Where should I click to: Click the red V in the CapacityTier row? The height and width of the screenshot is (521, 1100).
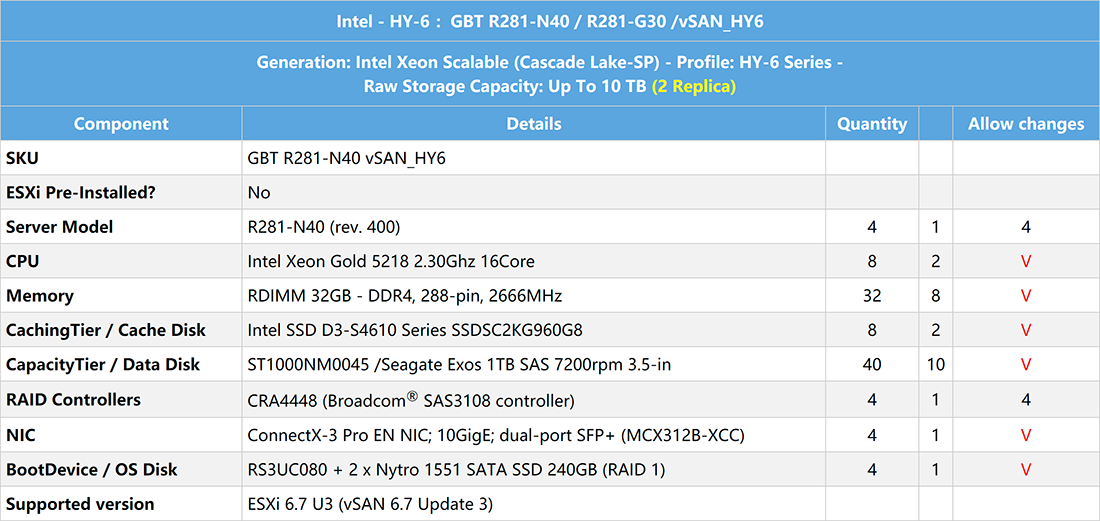pos(1026,365)
